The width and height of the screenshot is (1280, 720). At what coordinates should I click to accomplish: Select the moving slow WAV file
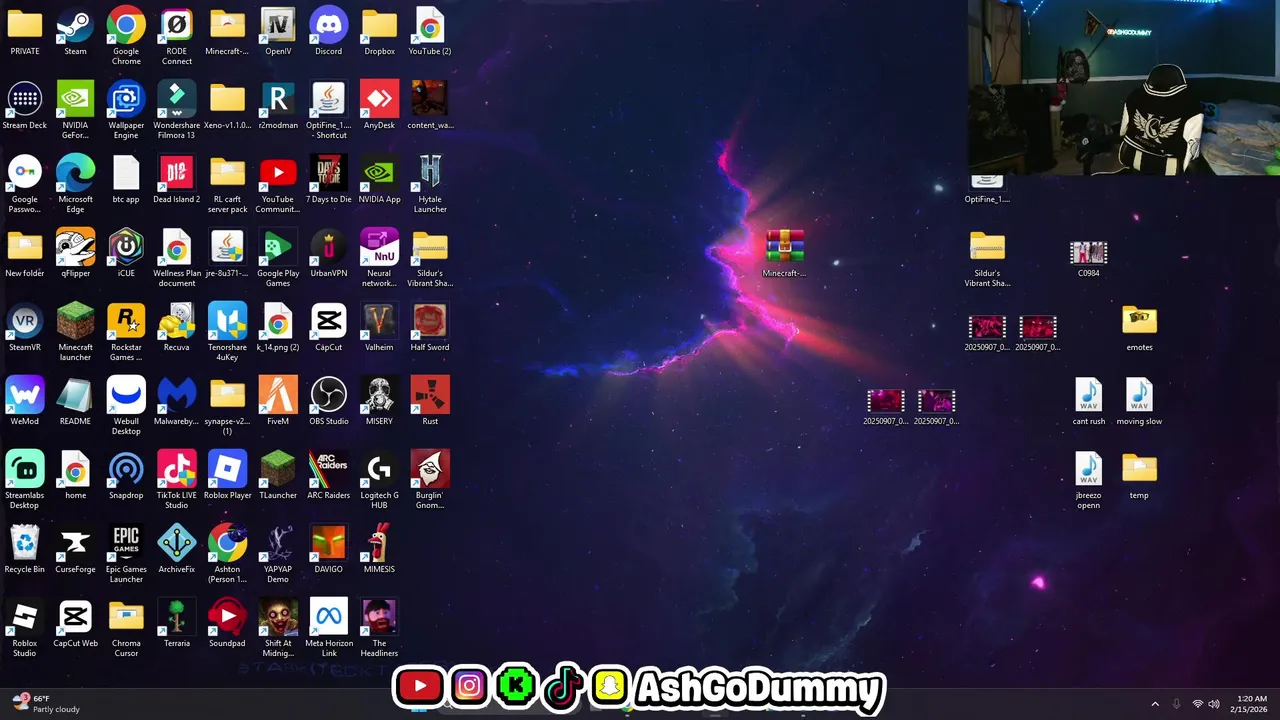pyautogui.click(x=1139, y=401)
